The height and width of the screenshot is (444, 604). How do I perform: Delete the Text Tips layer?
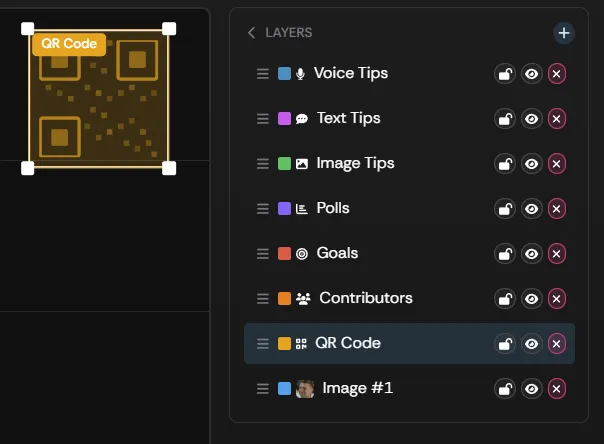click(x=557, y=119)
